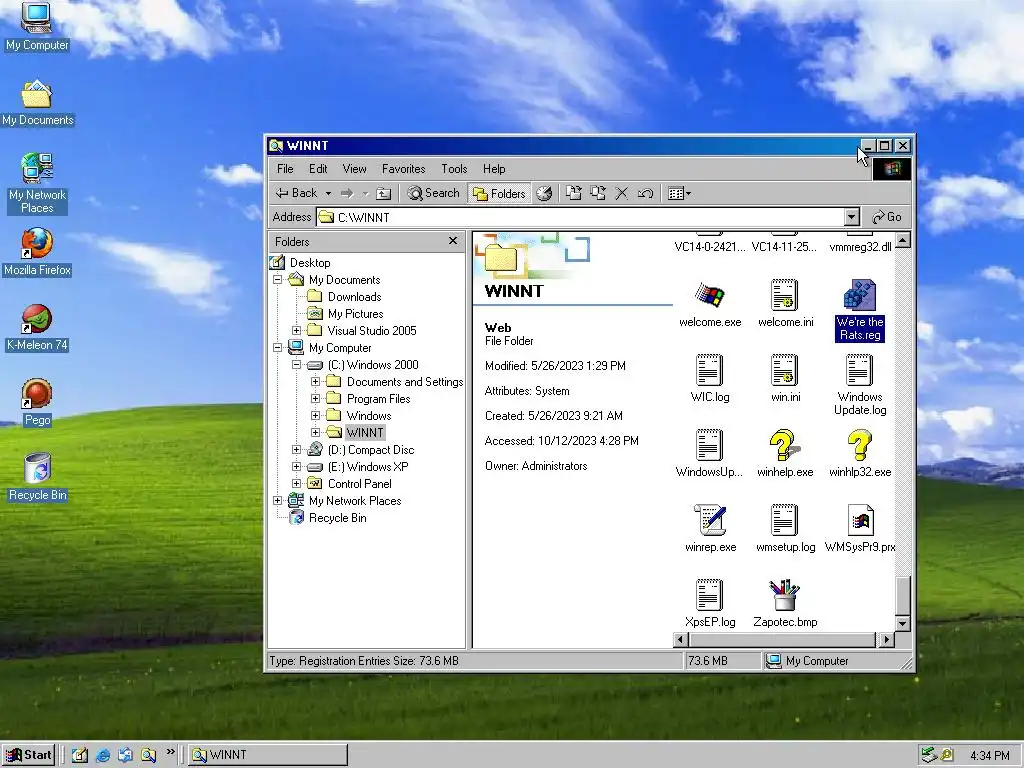1024x768 pixels.
Task: Select the WMSysPr9.prx file icon
Action: coord(859,520)
